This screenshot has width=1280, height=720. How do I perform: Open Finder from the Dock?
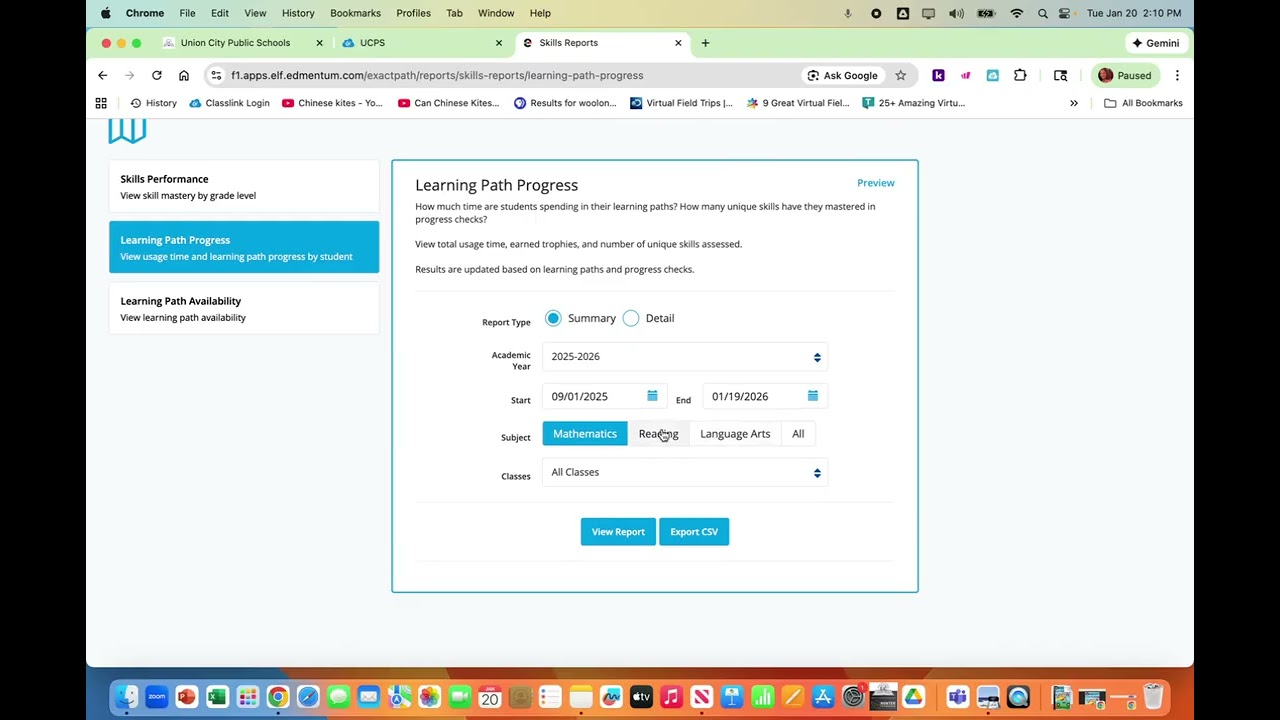click(x=126, y=697)
